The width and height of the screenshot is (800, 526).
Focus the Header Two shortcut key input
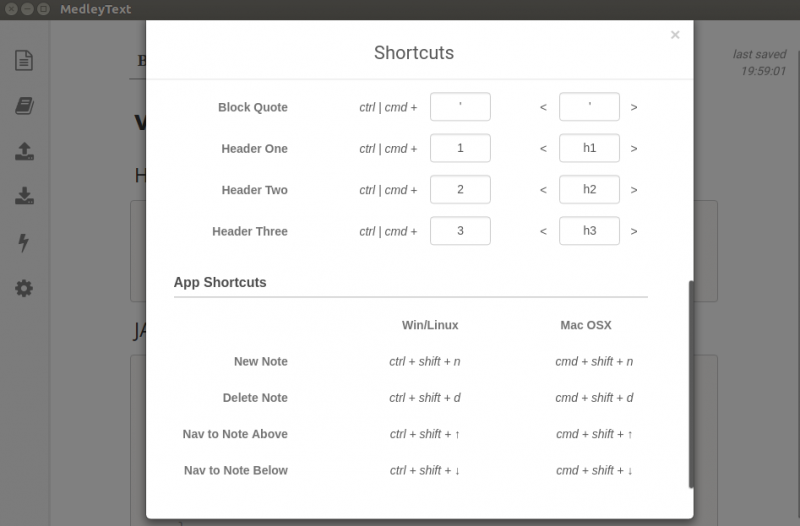[x=460, y=190]
